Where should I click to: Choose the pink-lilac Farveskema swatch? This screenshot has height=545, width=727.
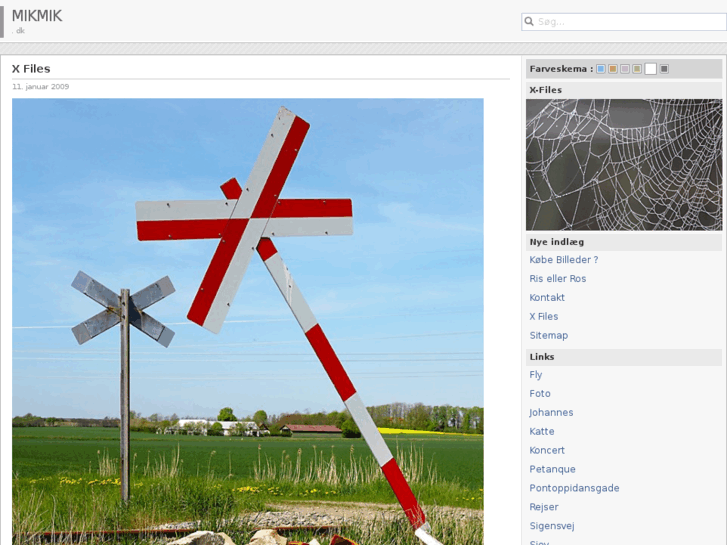(x=625, y=69)
